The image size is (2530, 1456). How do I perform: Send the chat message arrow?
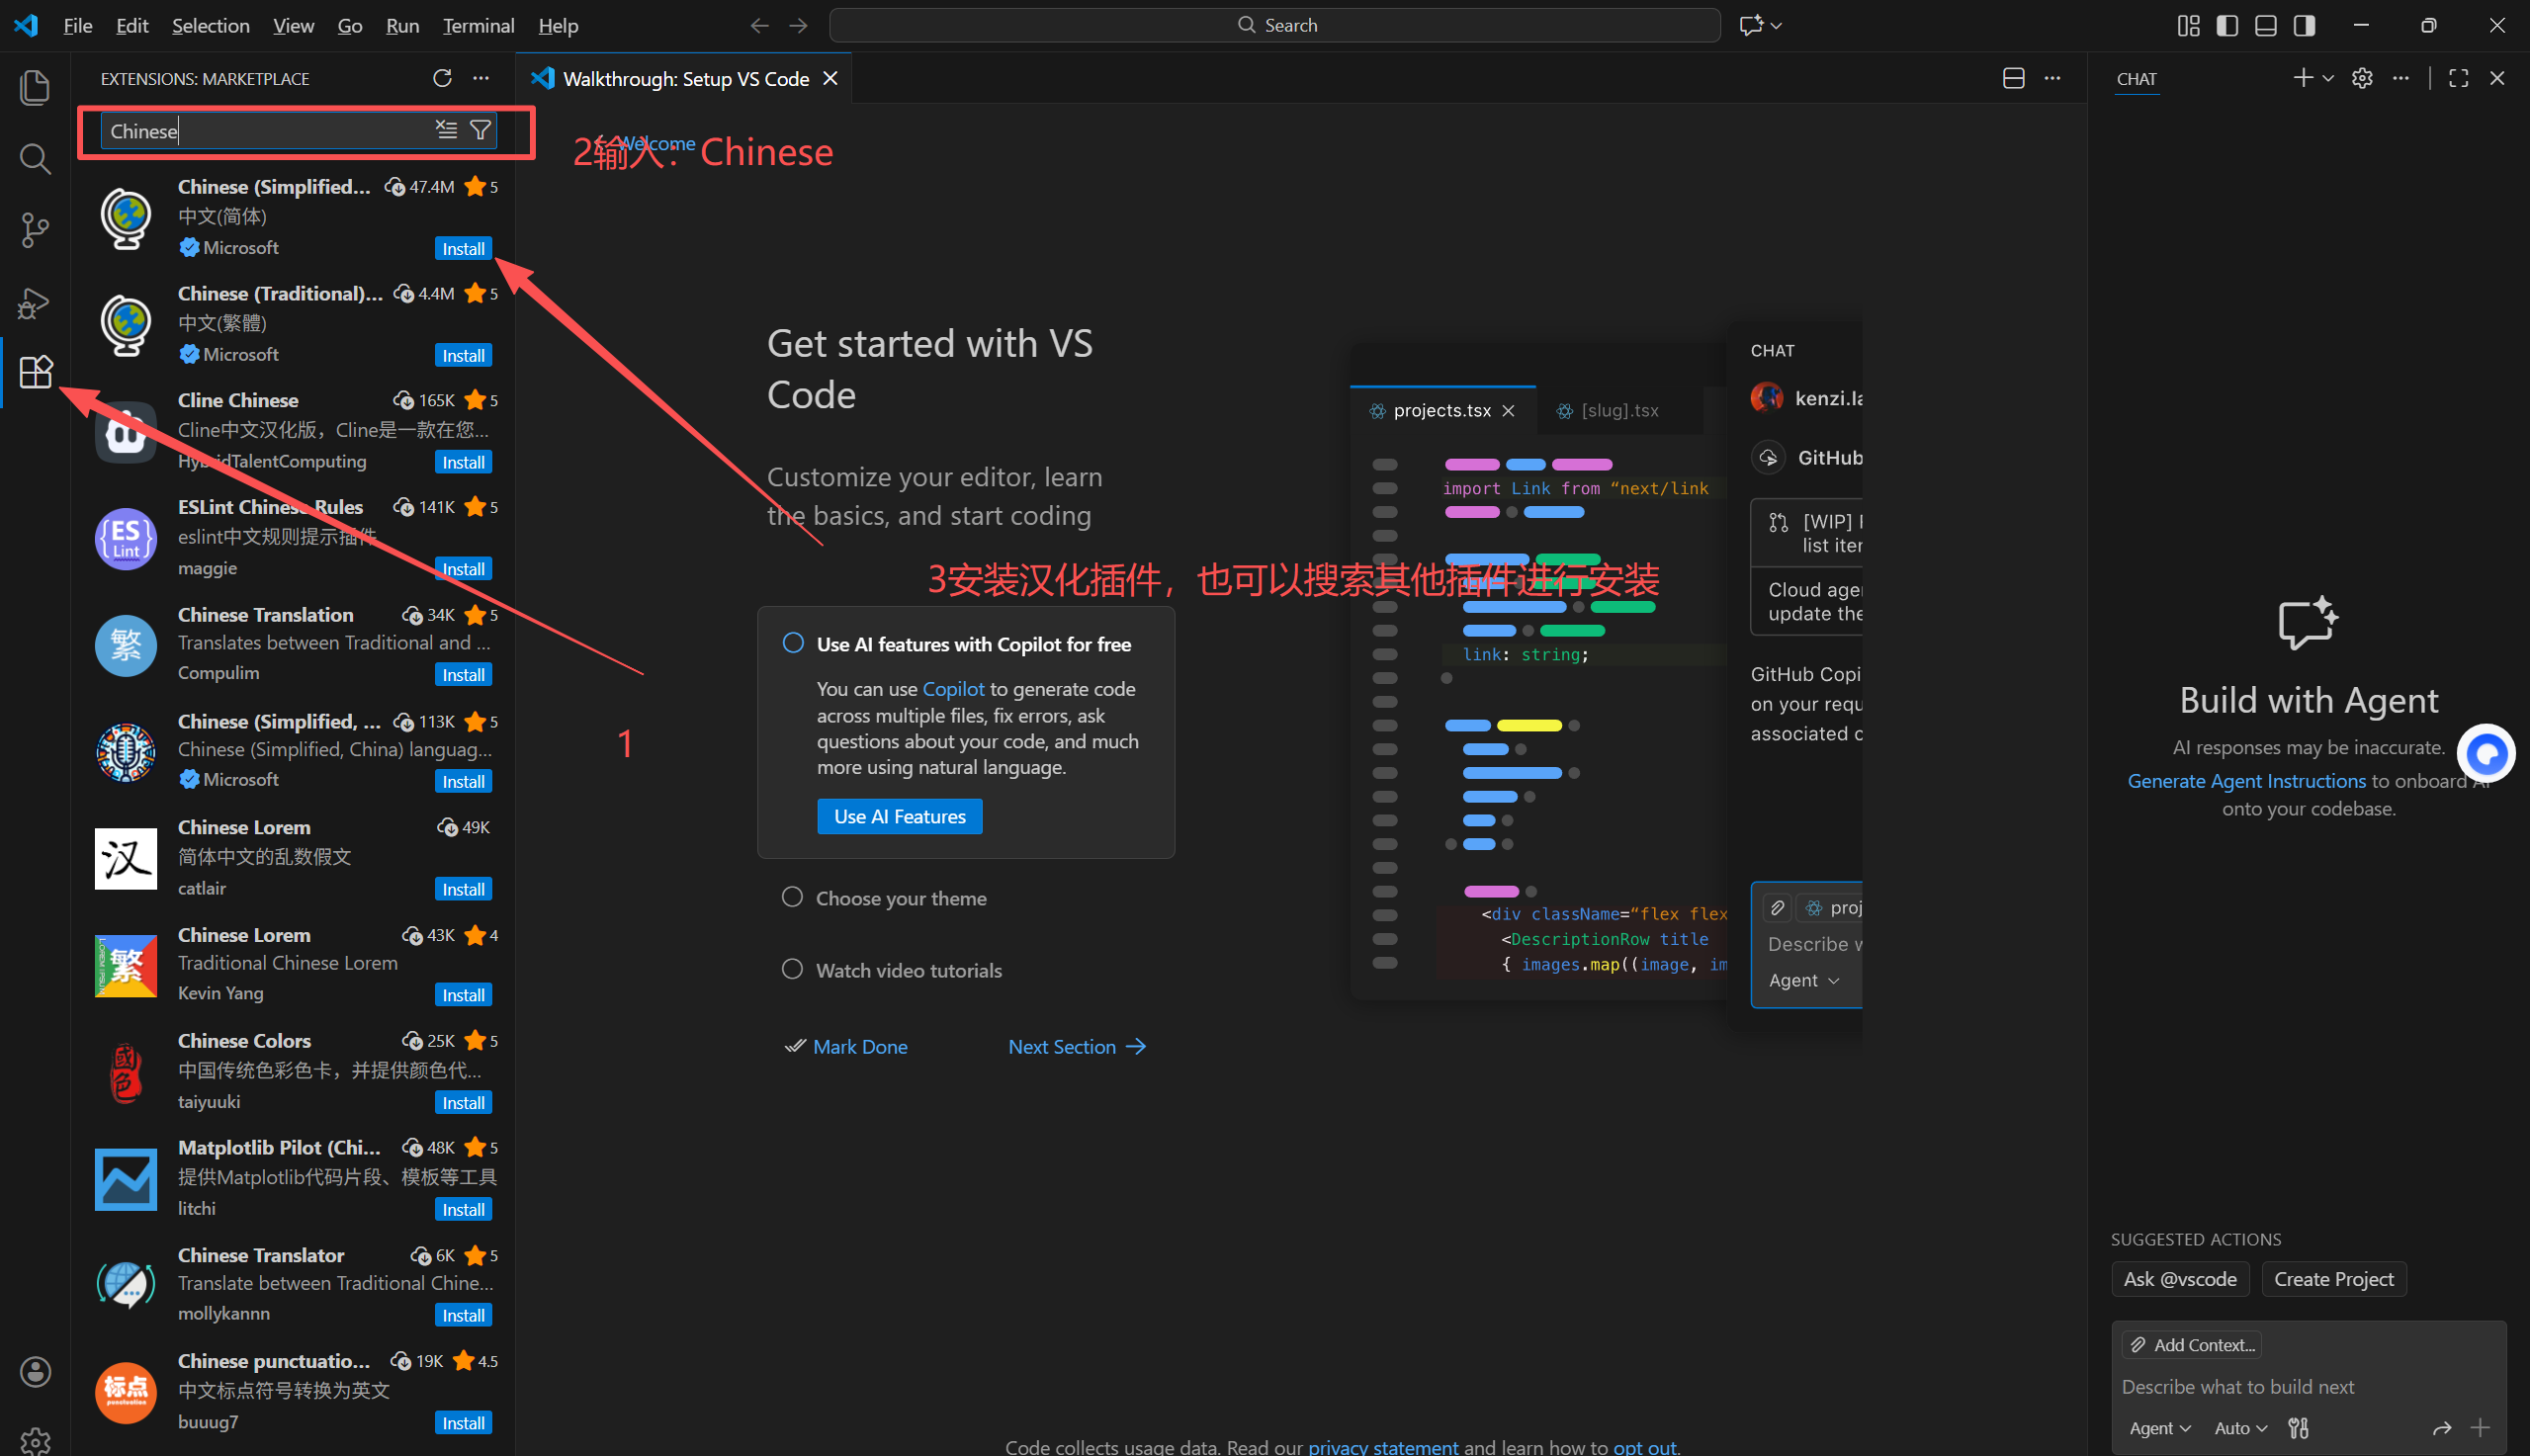[2441, 1428]
